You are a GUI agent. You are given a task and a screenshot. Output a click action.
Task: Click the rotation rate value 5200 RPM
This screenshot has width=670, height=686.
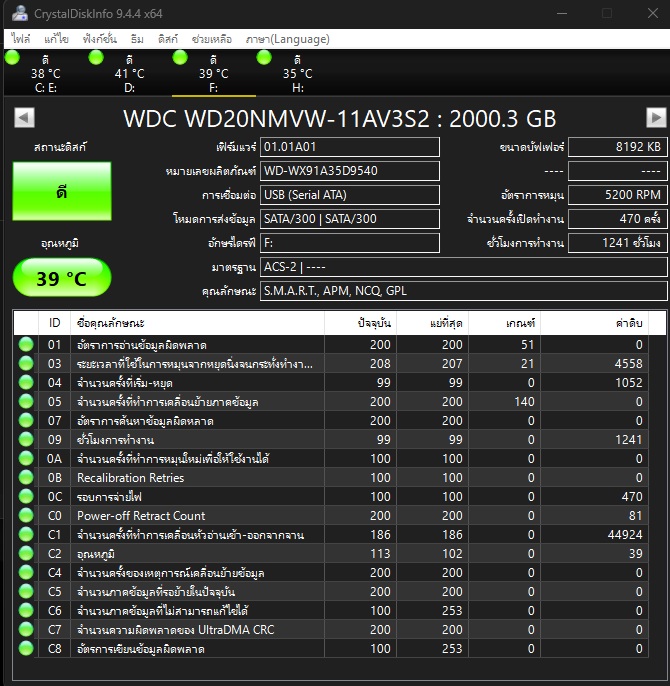point(617,195)
